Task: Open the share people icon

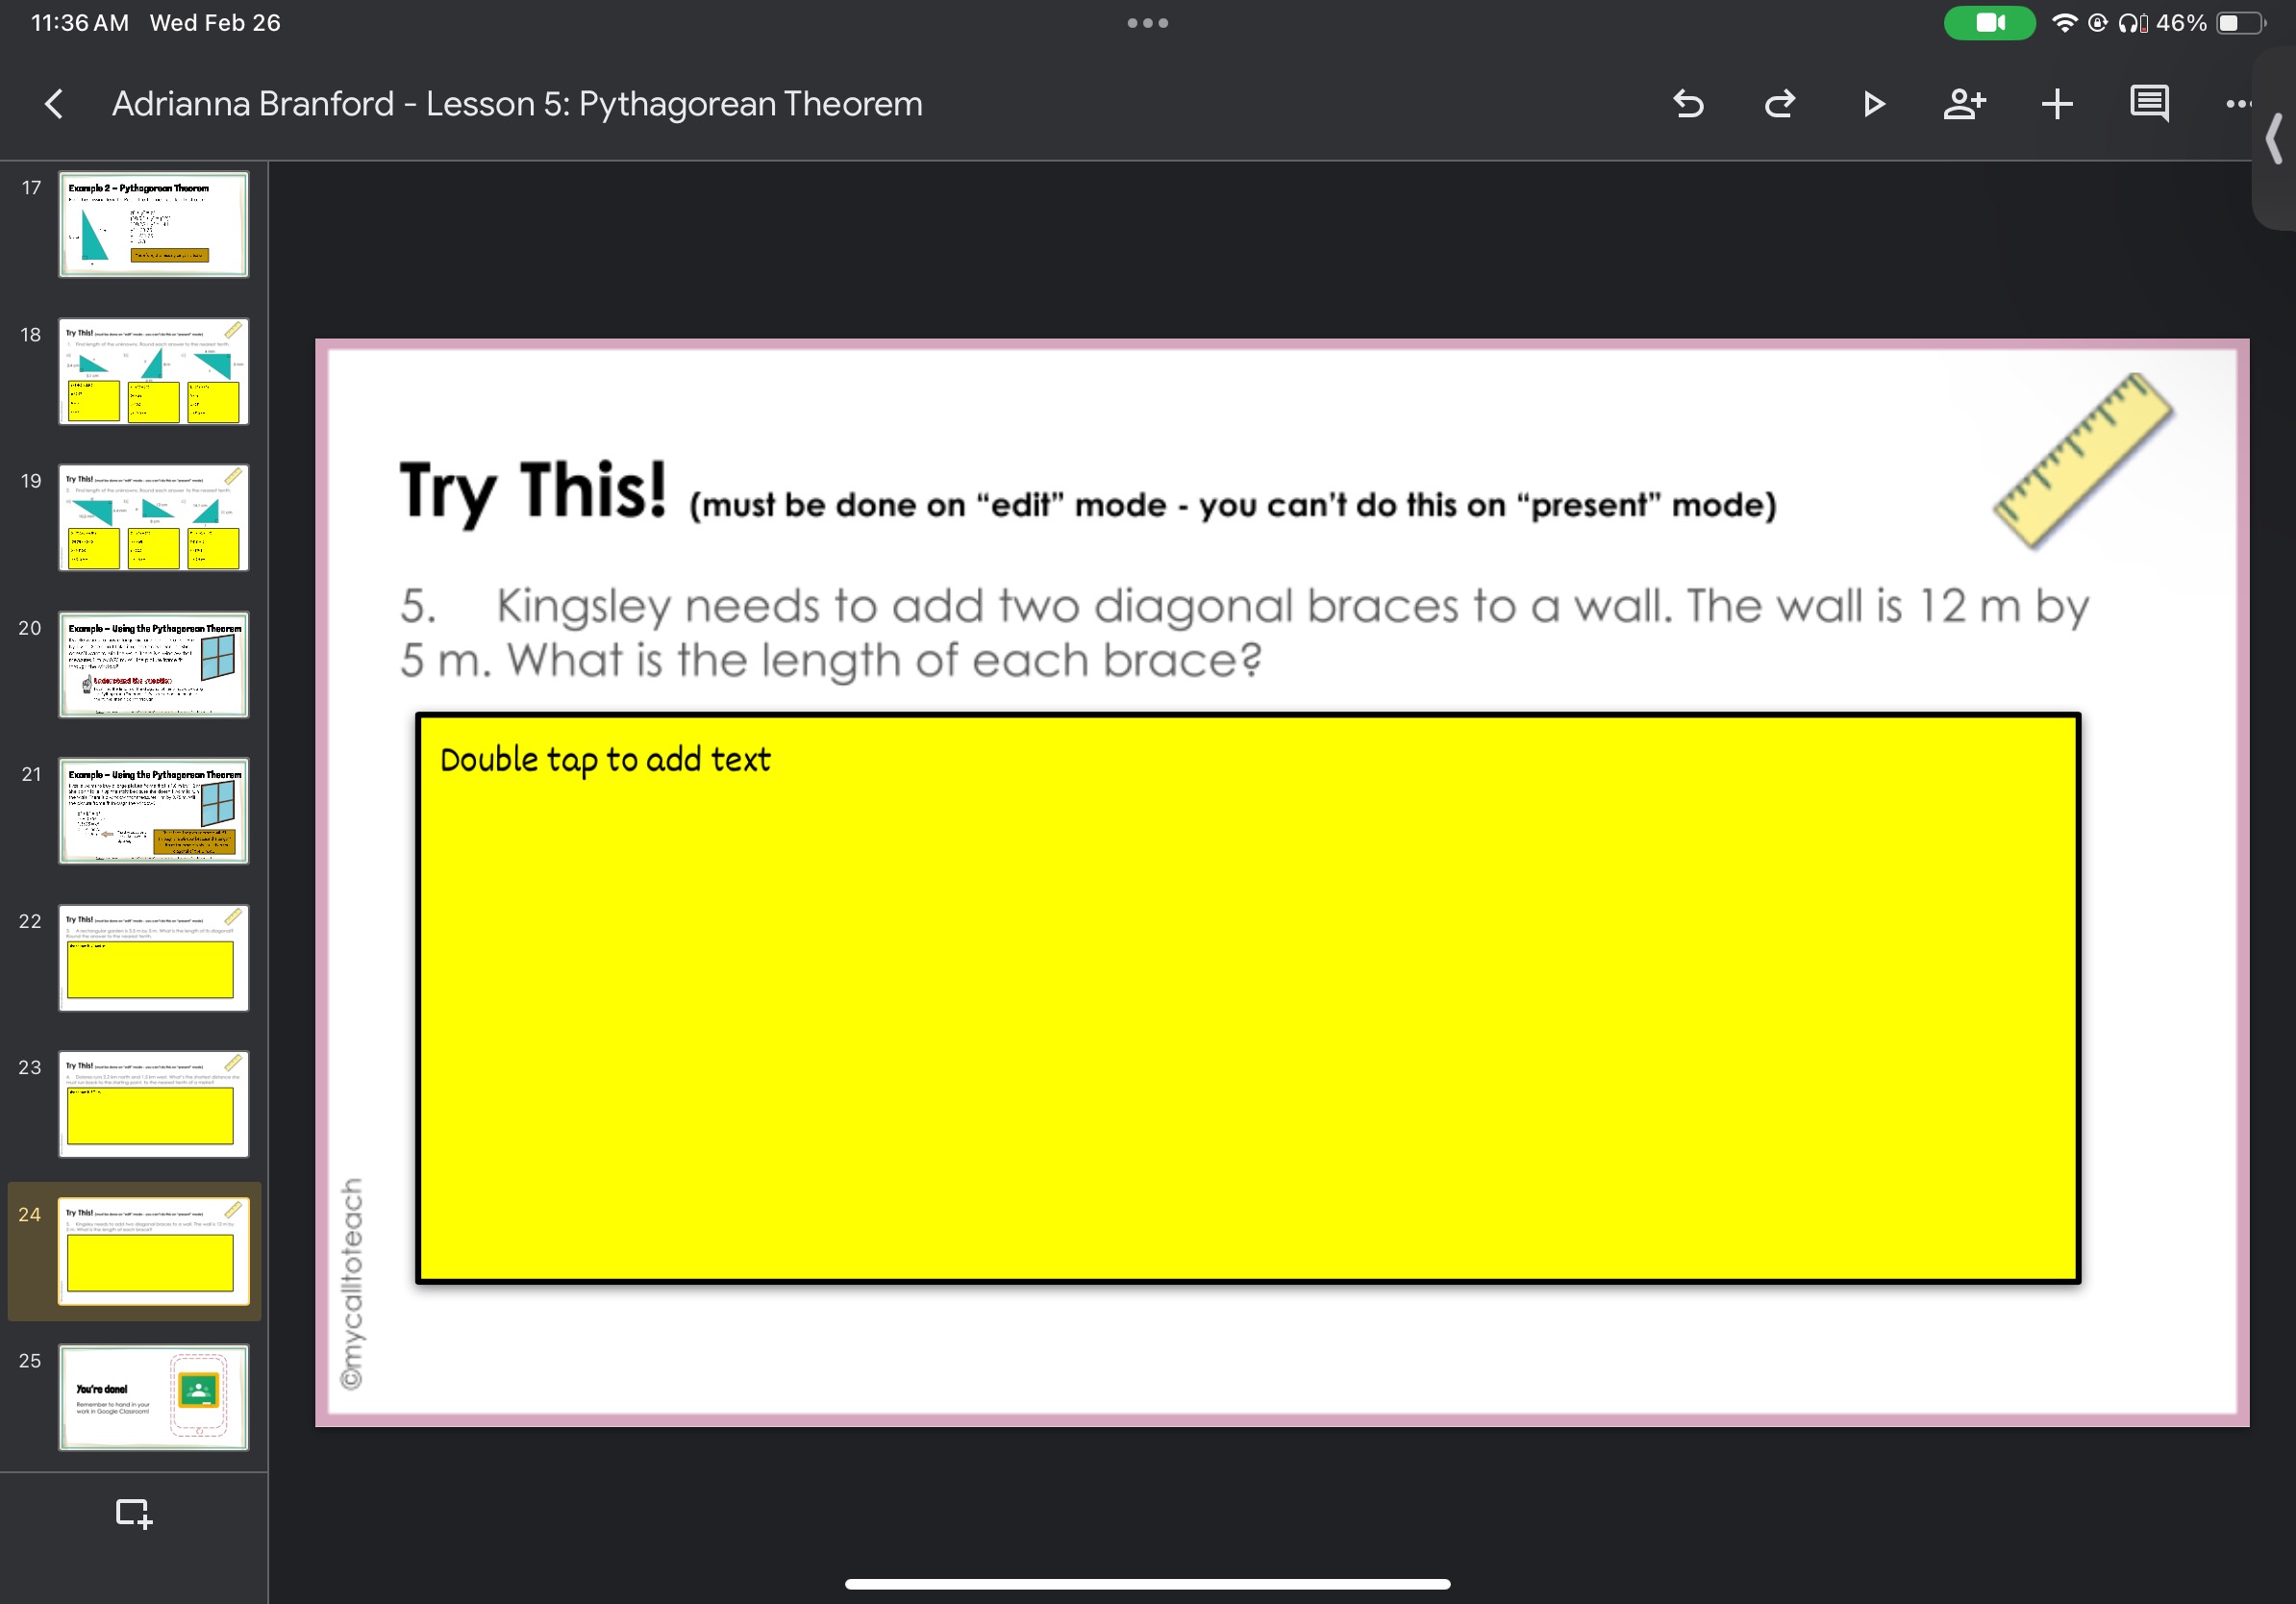Action: point(1964,104)
